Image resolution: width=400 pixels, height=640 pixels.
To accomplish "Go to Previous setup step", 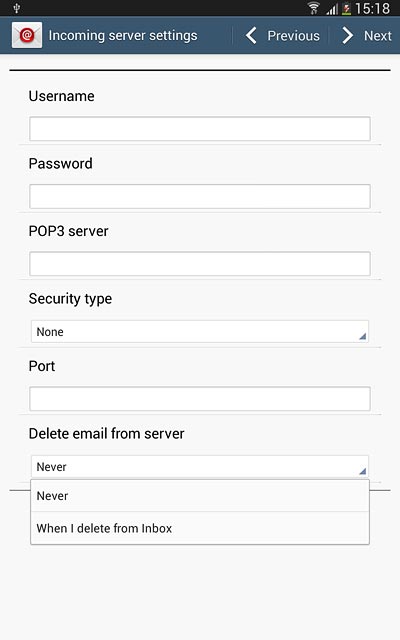I will tap(282, 36).
